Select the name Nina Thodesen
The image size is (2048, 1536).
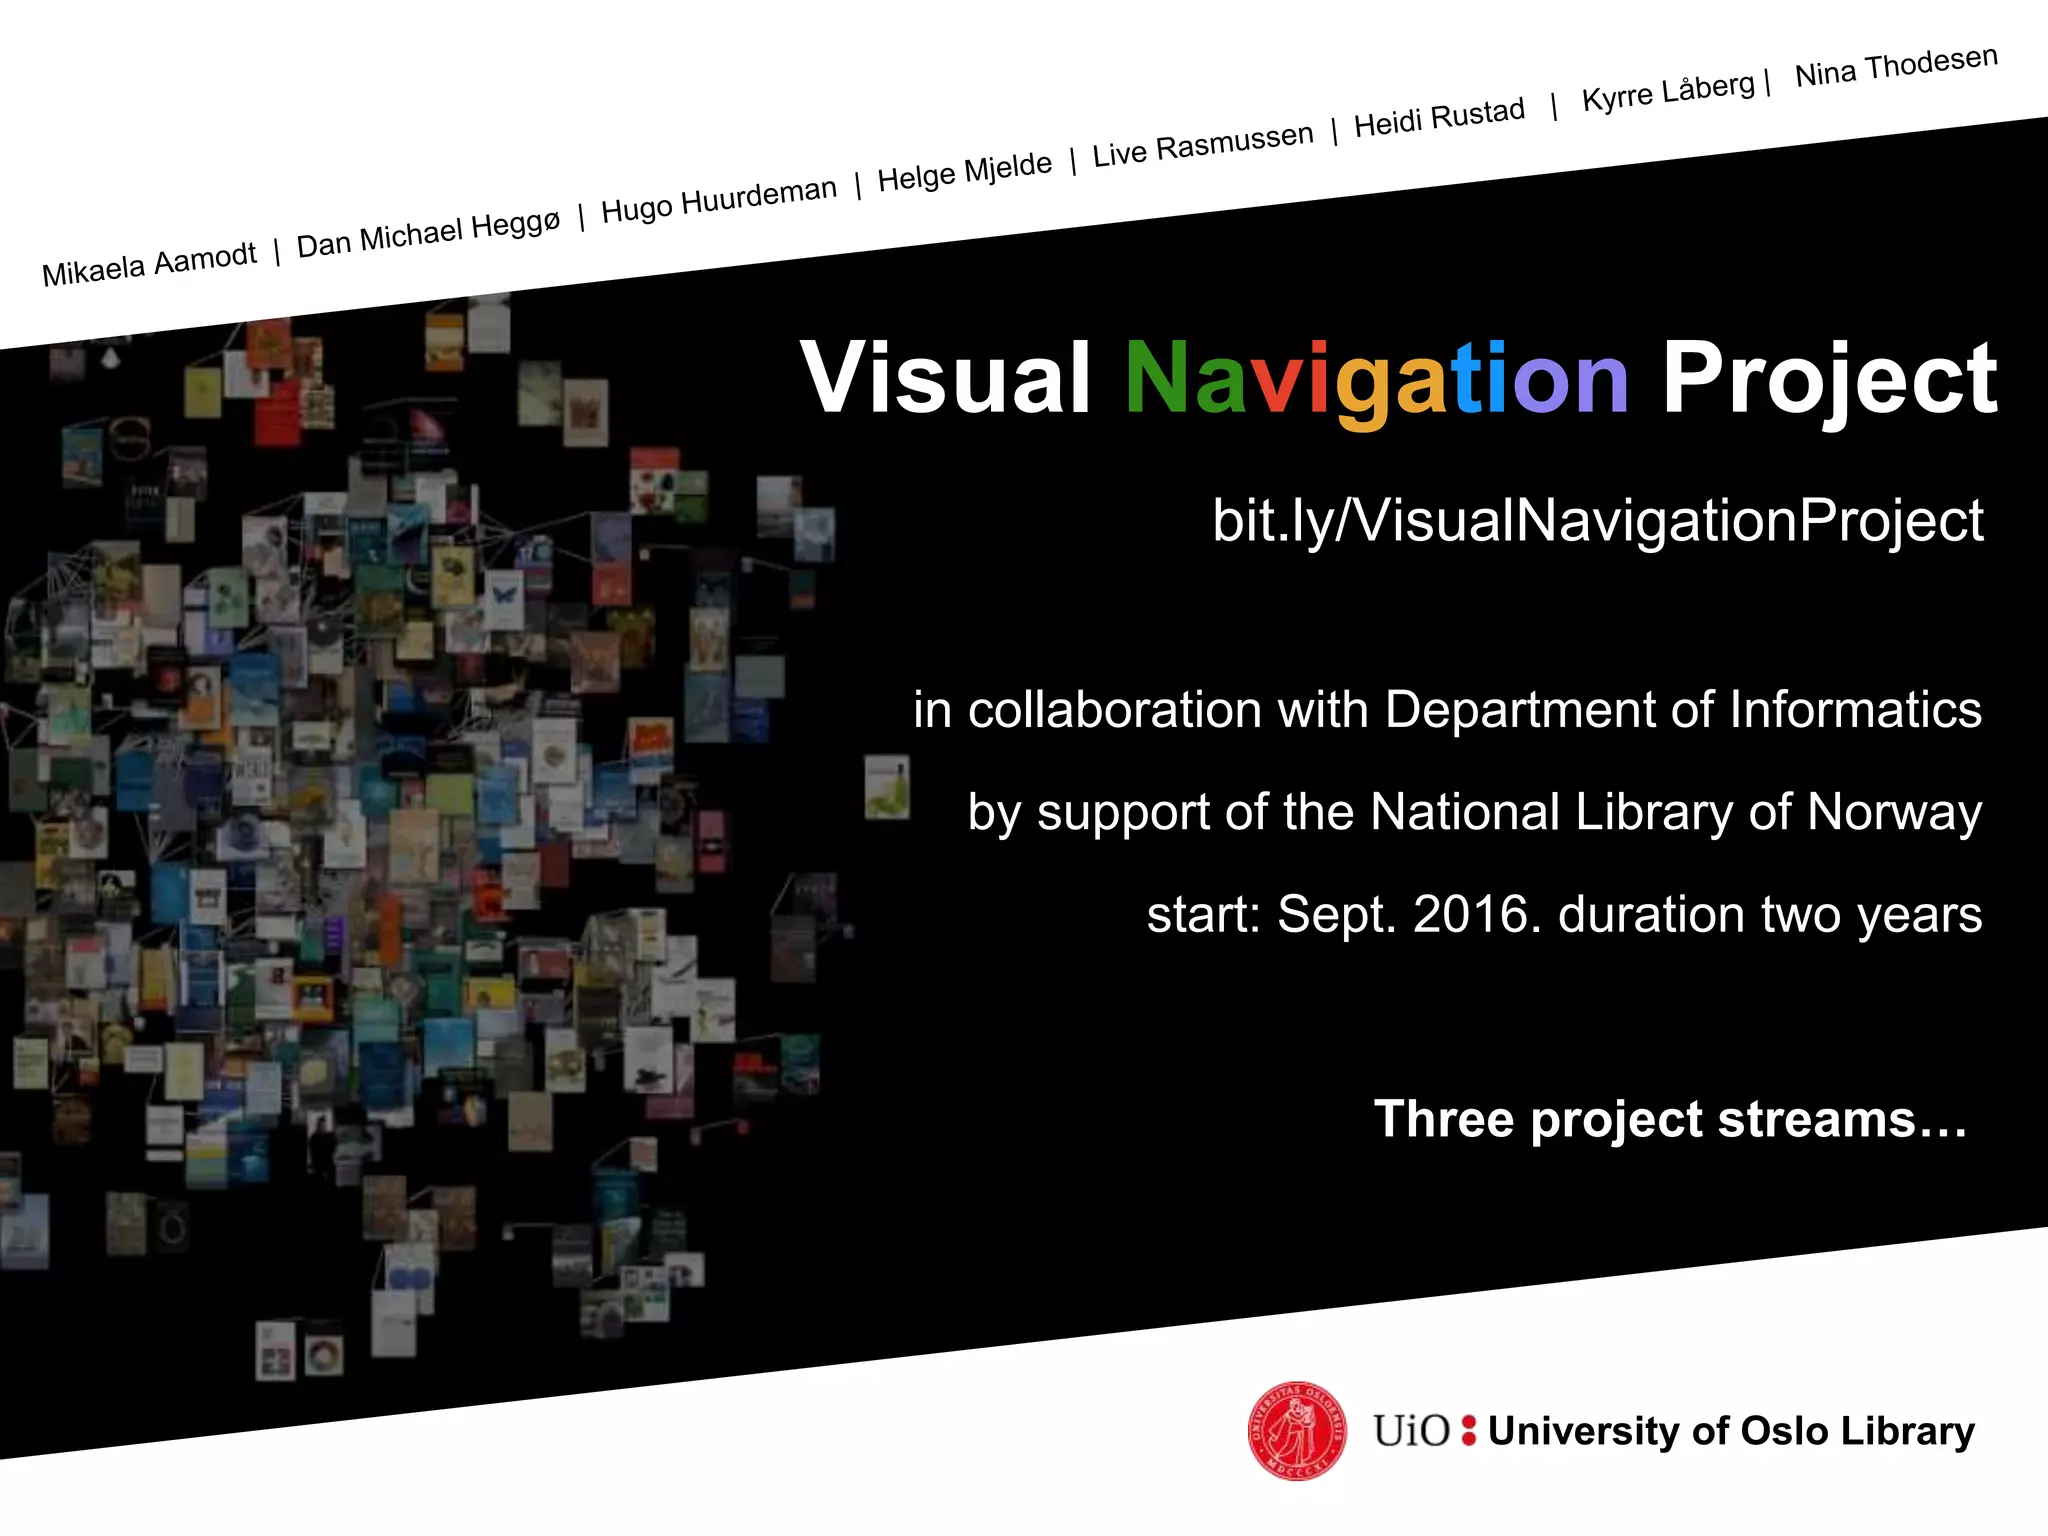coord(1896,66)
